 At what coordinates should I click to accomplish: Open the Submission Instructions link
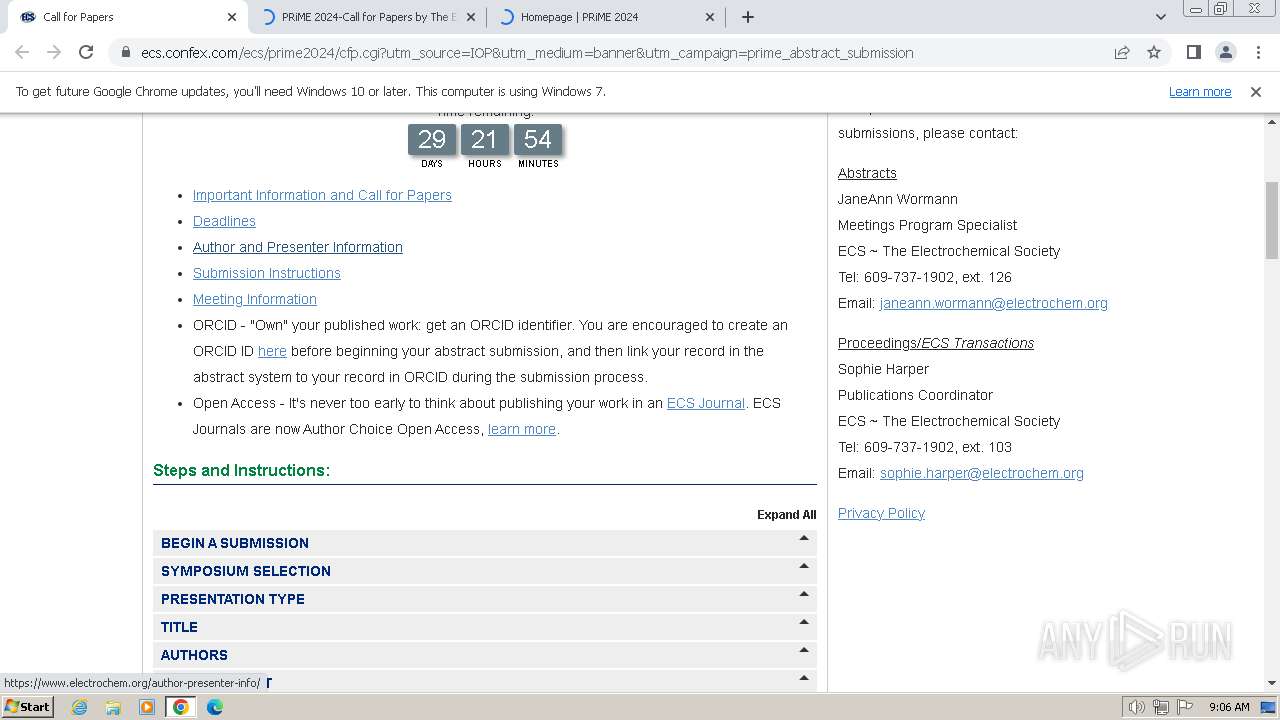(x=267, y=273)
